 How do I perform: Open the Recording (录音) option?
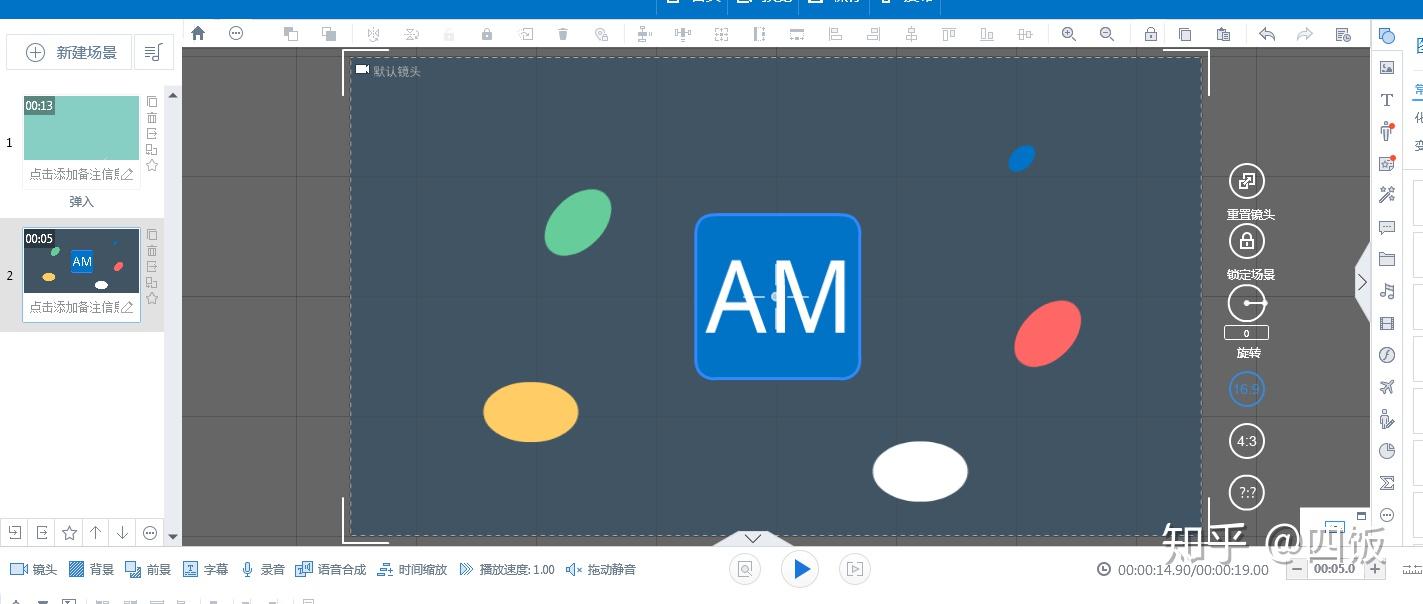tap(263, 569)
